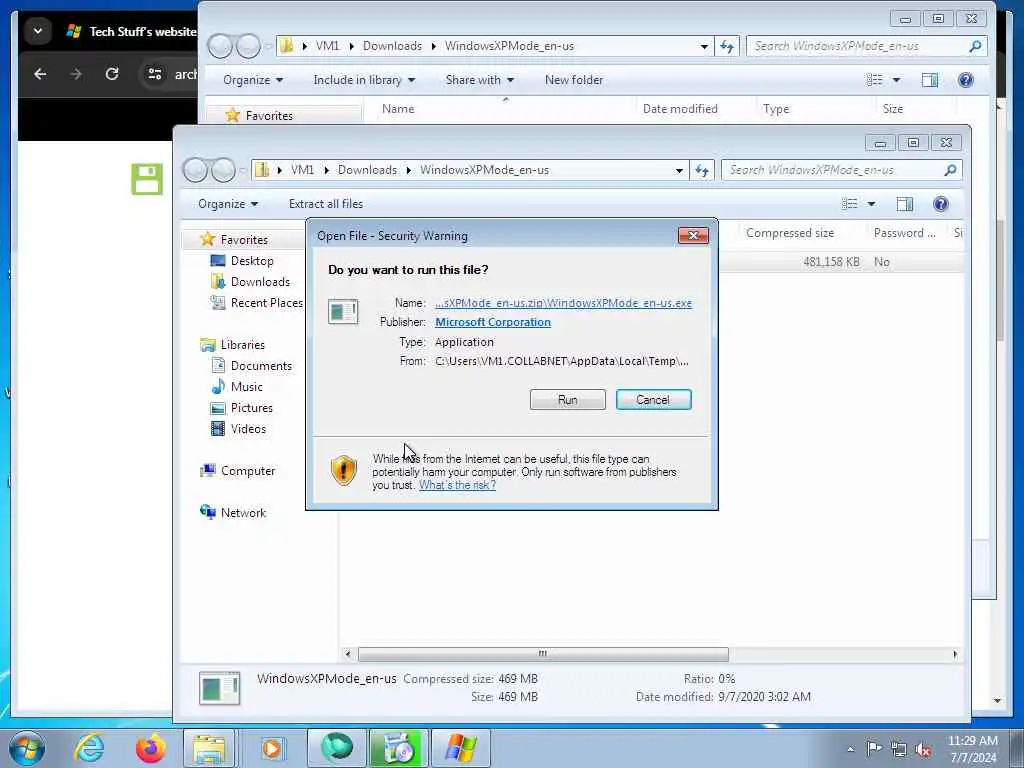
Task: Click refresh button in back window address bar
Action: pos(727,46)
